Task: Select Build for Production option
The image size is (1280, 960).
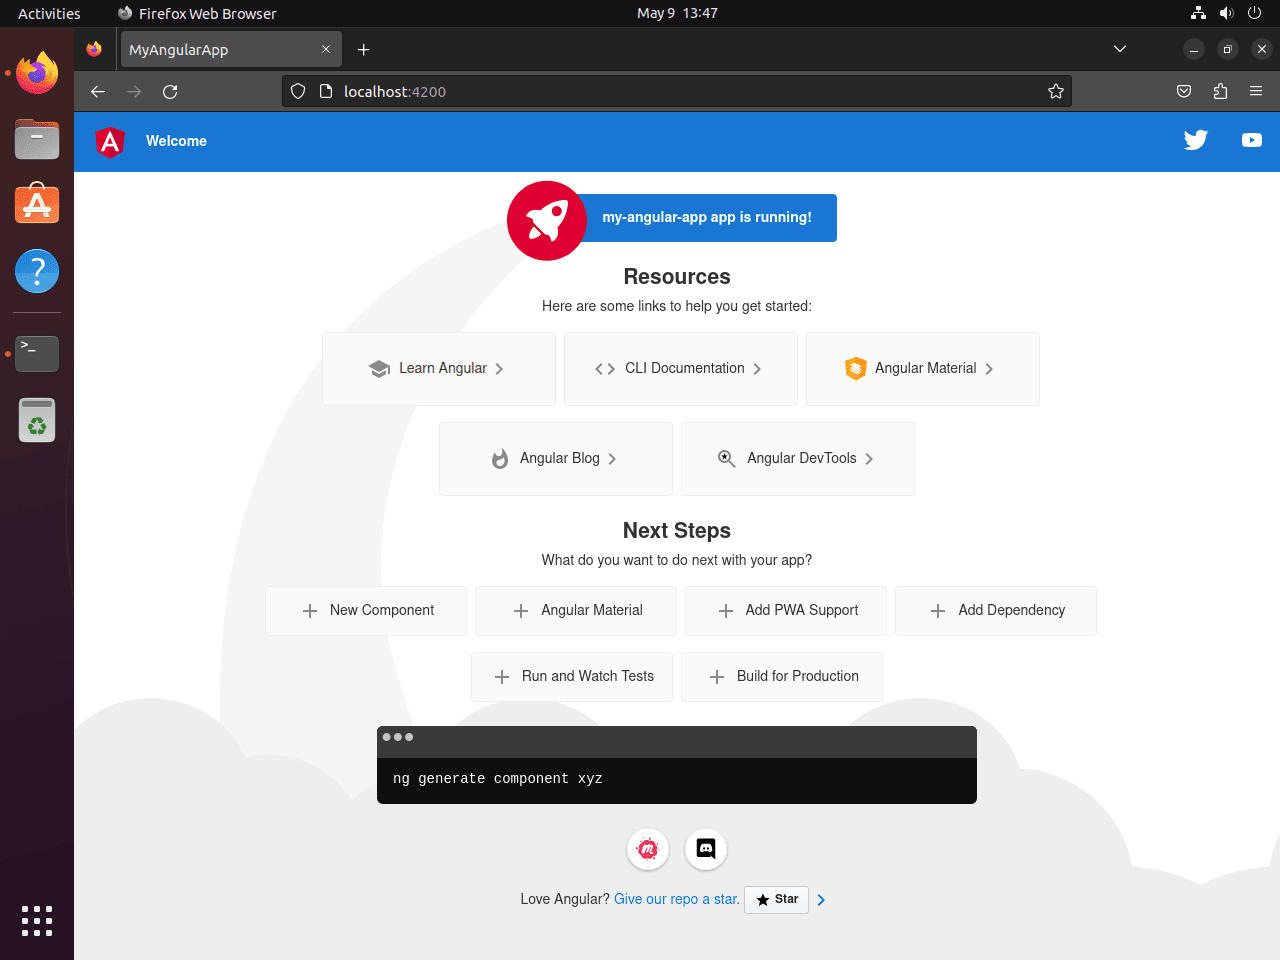Action: [x=782, y=677]
